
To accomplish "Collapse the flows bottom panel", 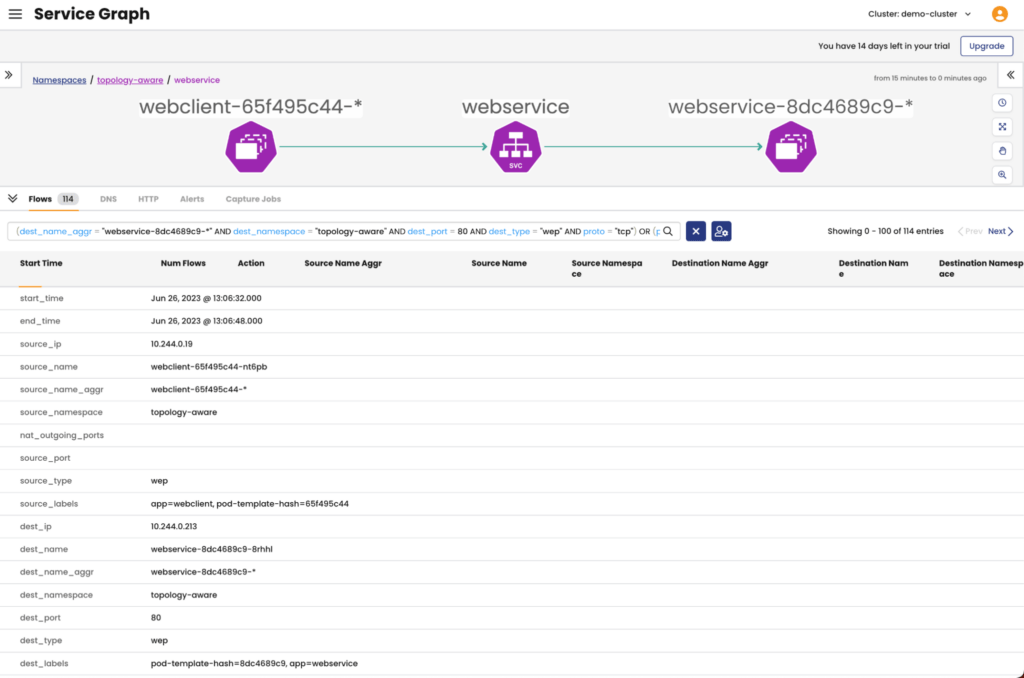I will tap(12, 199).
